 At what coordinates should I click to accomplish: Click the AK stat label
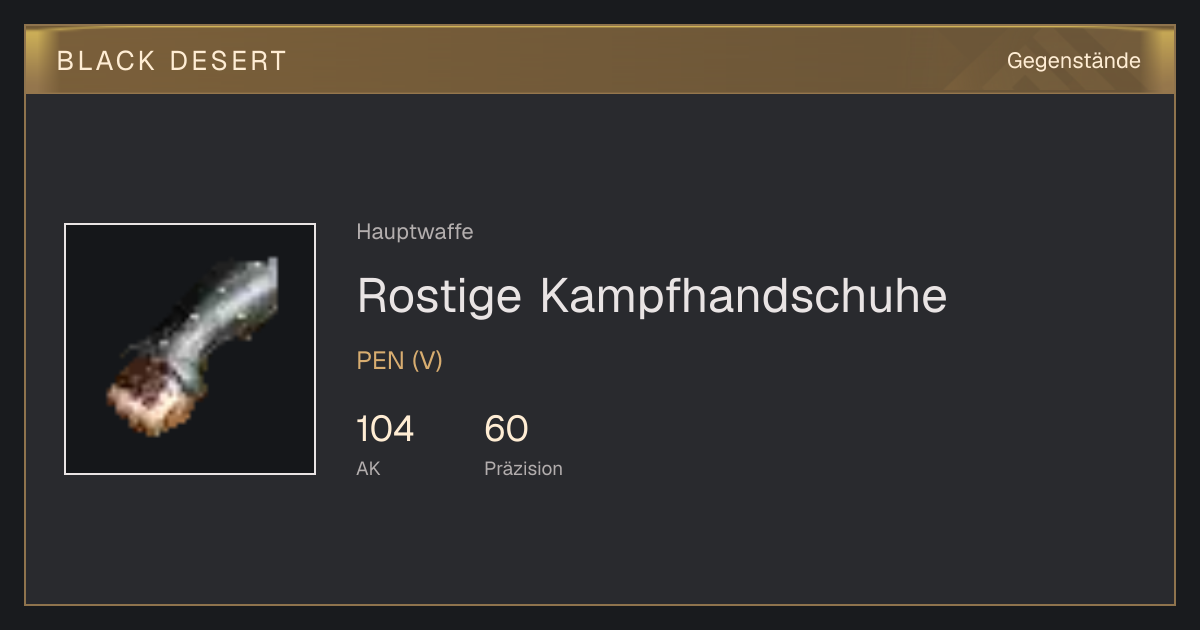(x=369, y=468)
